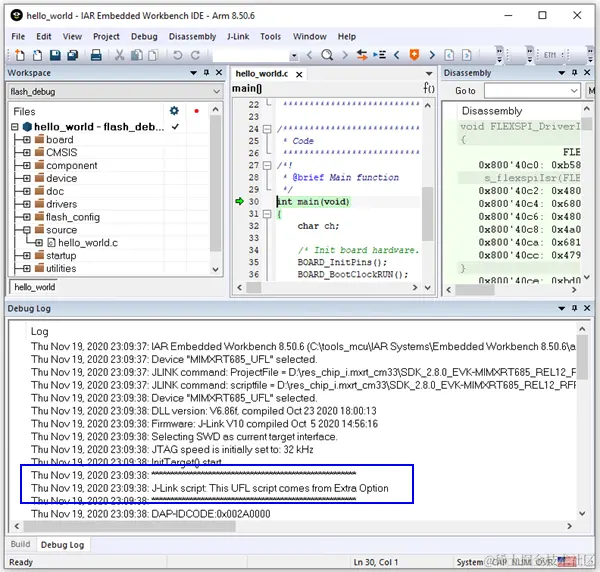600x572 pixels.
Task: Click the Find magnifier icon in toolbar
Action: point(327,55)
